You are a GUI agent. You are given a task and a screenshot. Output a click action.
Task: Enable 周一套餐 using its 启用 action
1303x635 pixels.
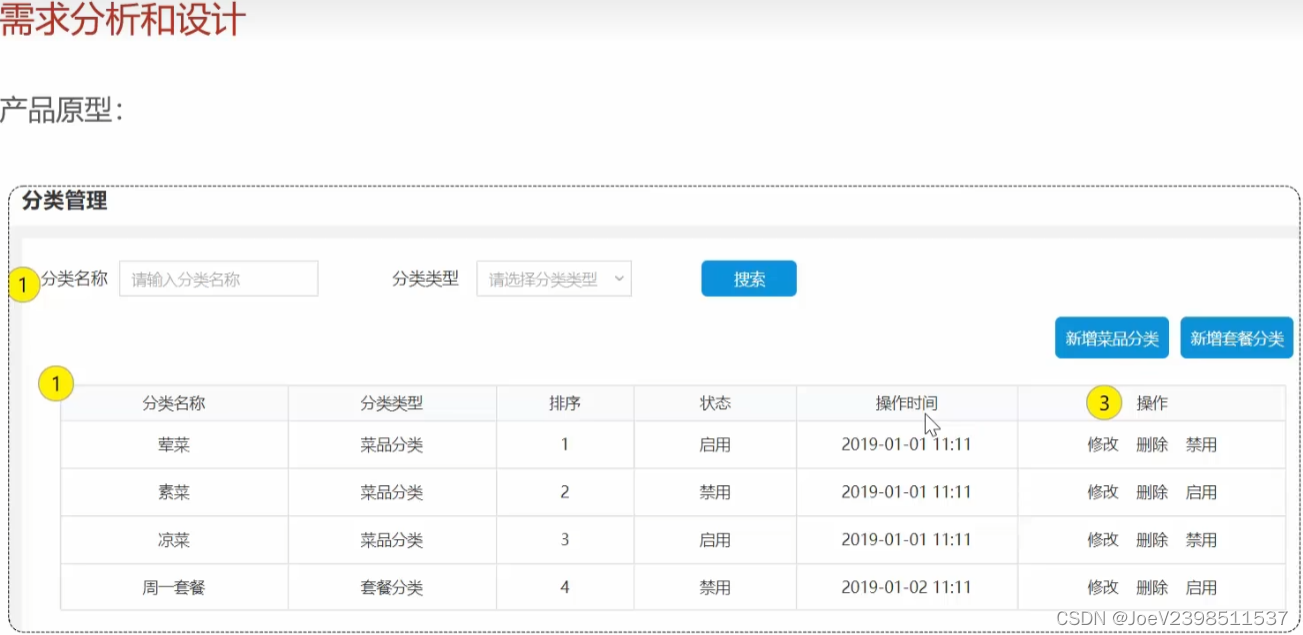1202,587
